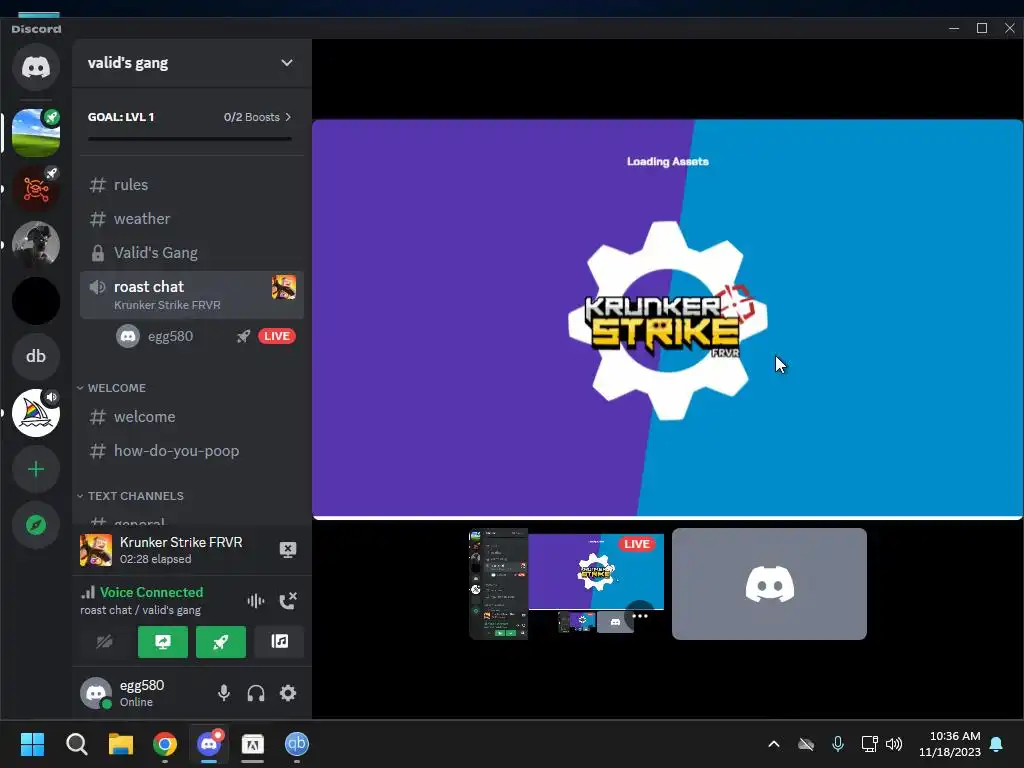Click the main Krunker Strike stream view

[x=667, y=319]
